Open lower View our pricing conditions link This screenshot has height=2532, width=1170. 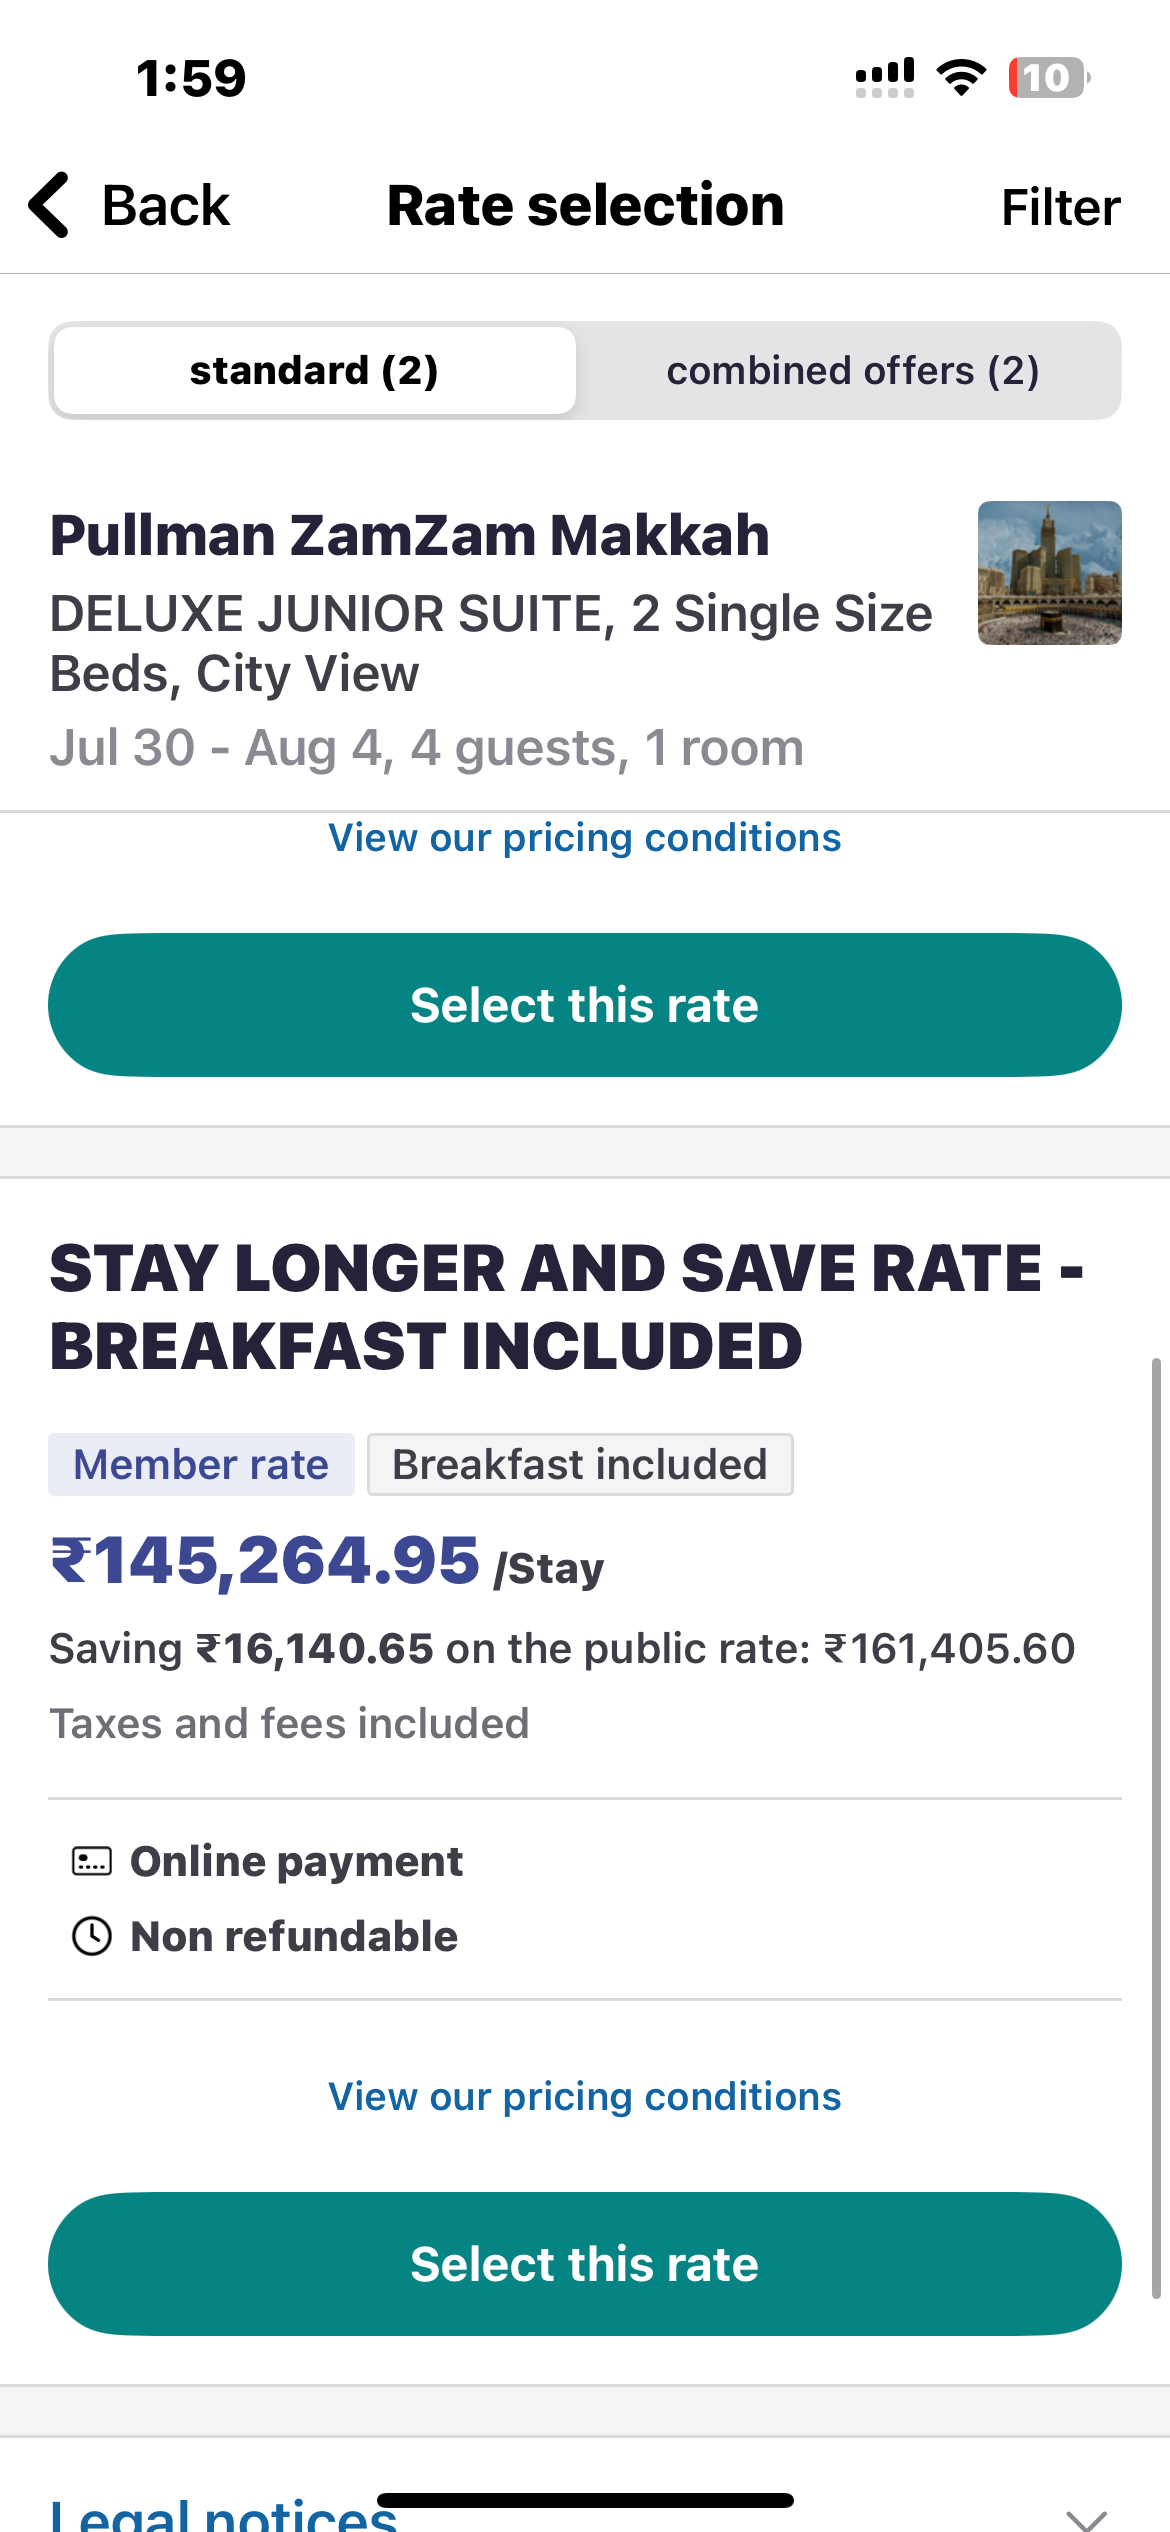(585, 2097)
